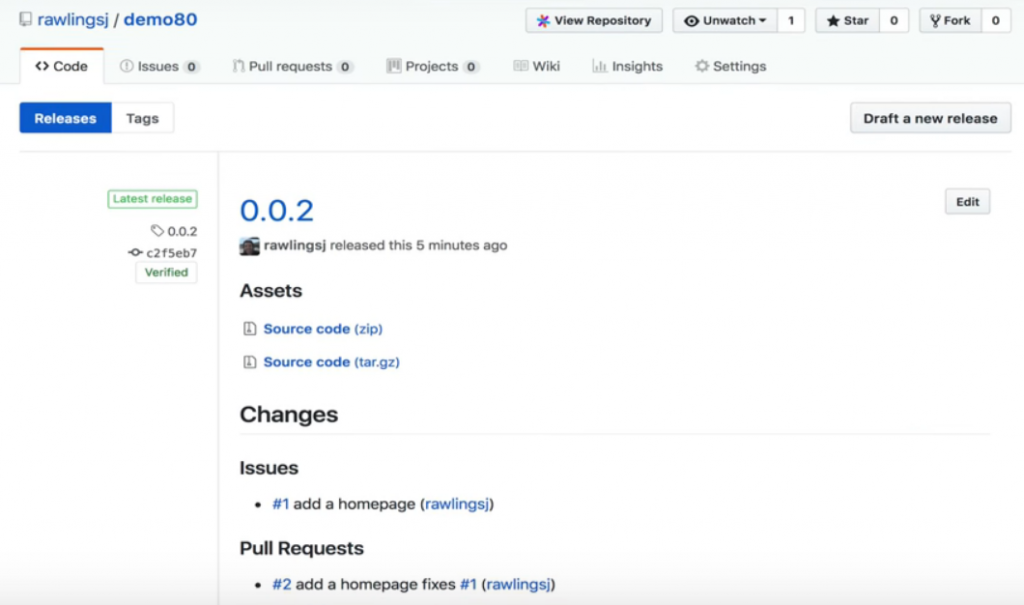Click the Verified badge

click(167, 272)
